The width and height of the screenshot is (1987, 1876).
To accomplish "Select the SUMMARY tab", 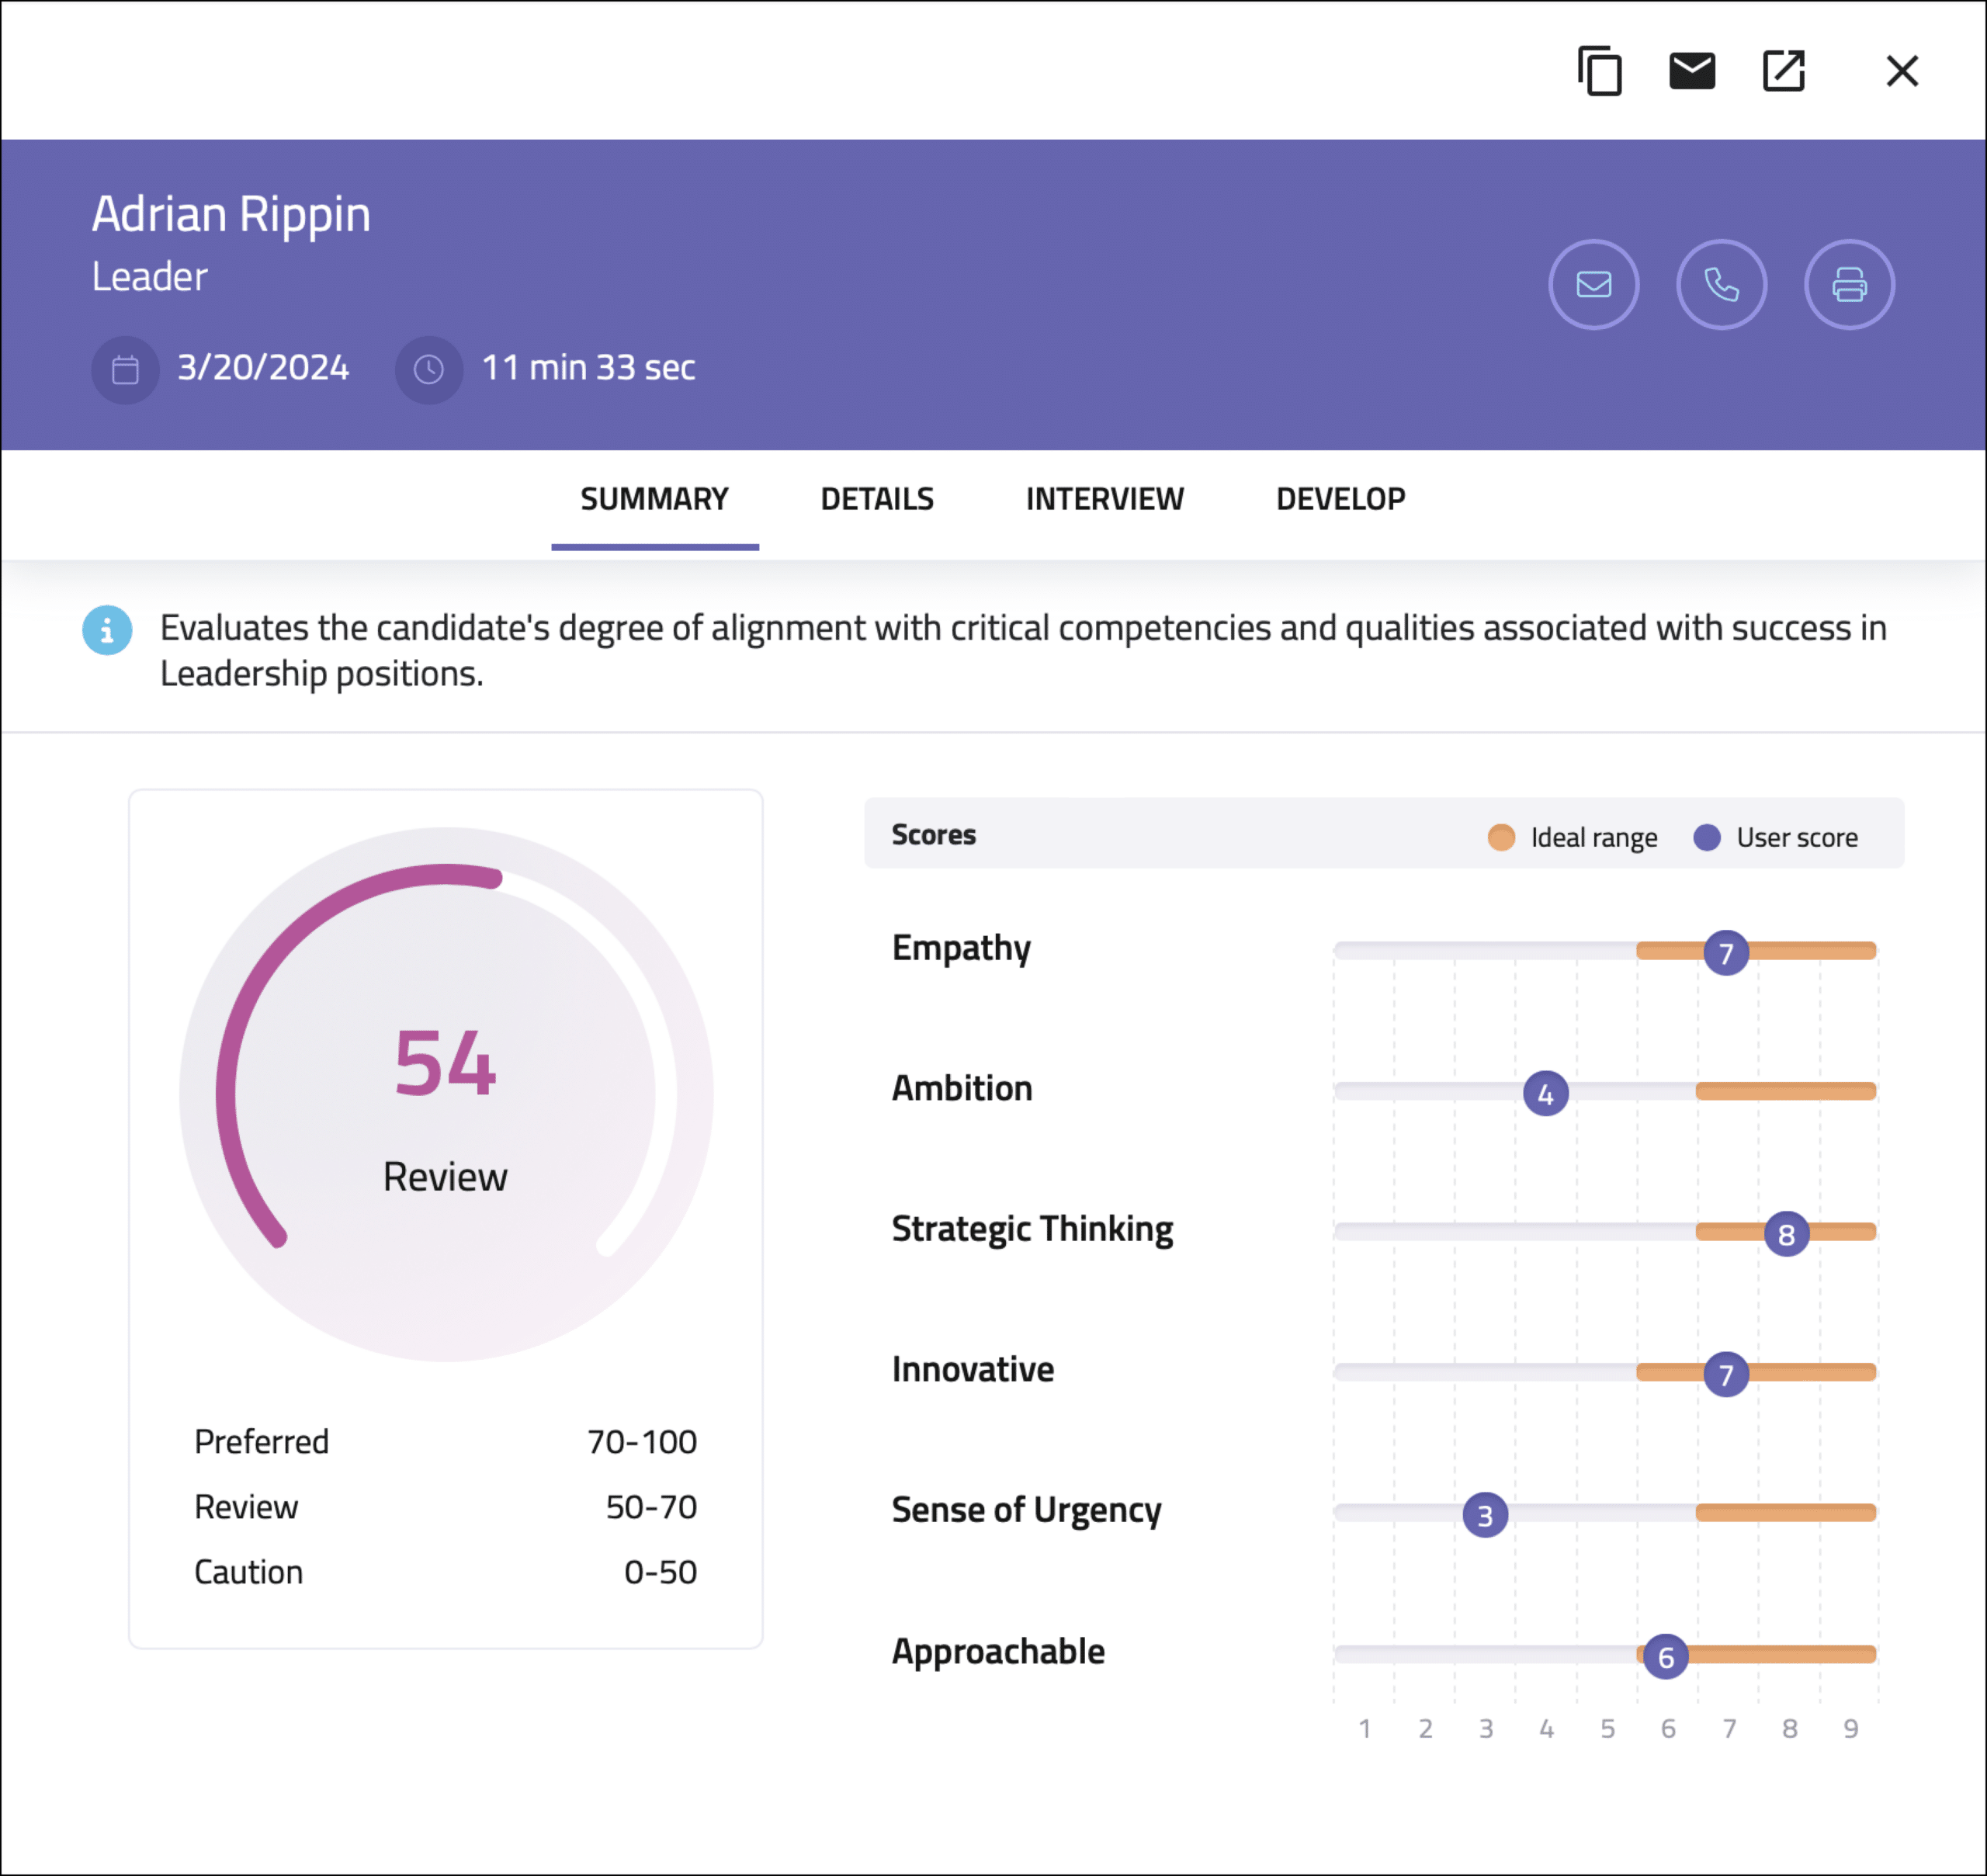I will click(x=654, y=499).
